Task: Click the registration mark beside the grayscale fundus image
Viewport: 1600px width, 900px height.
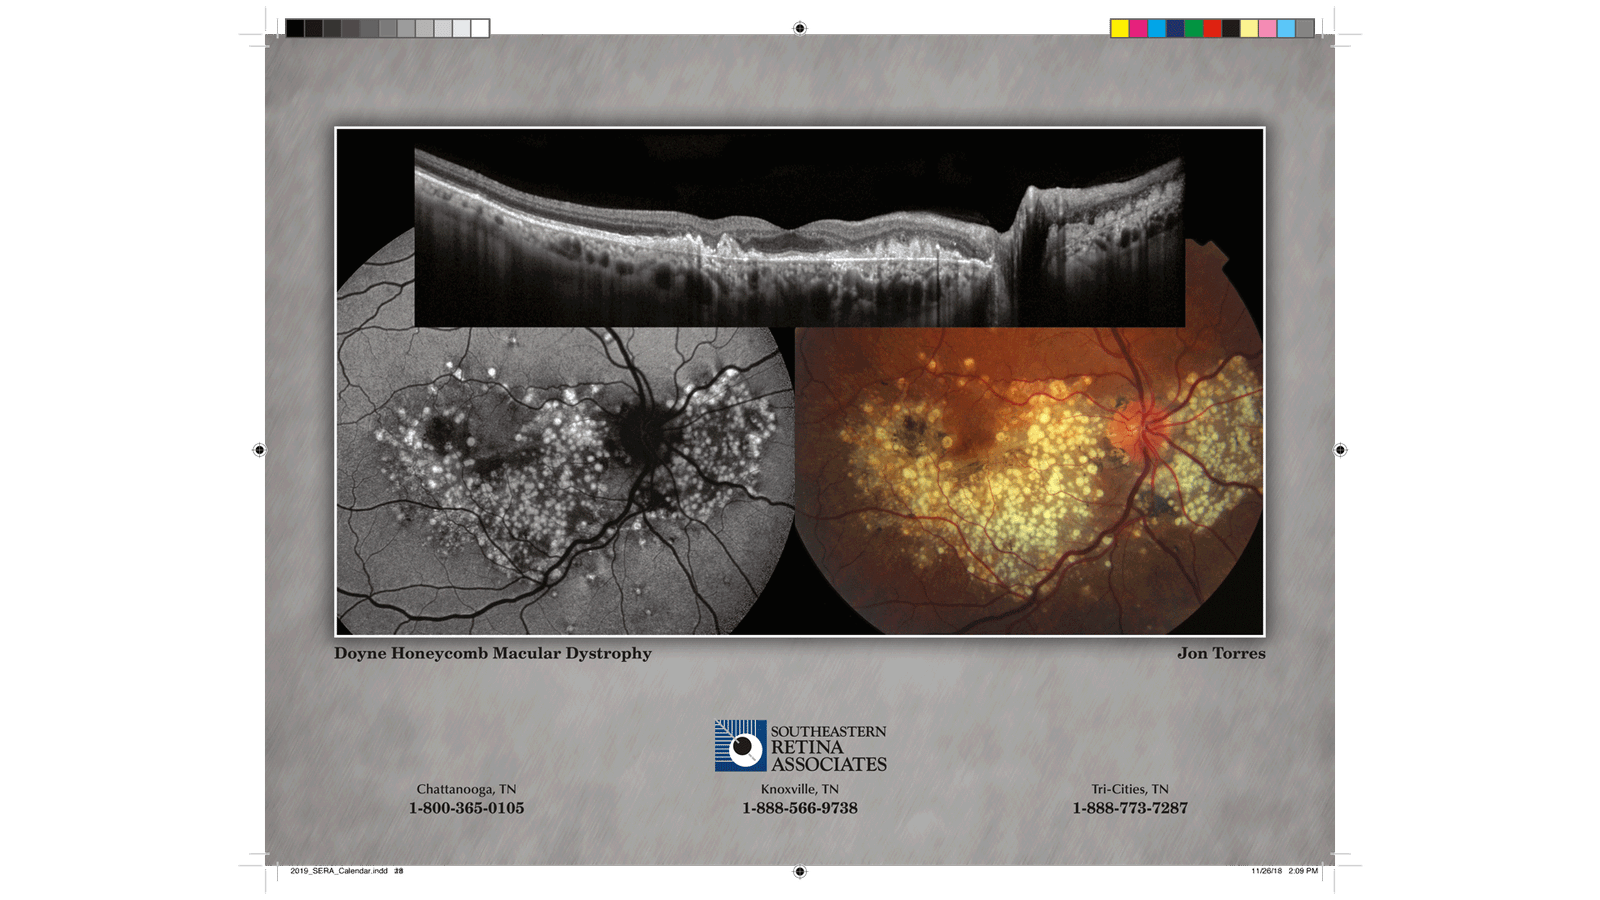Action: tap(259, 450)
